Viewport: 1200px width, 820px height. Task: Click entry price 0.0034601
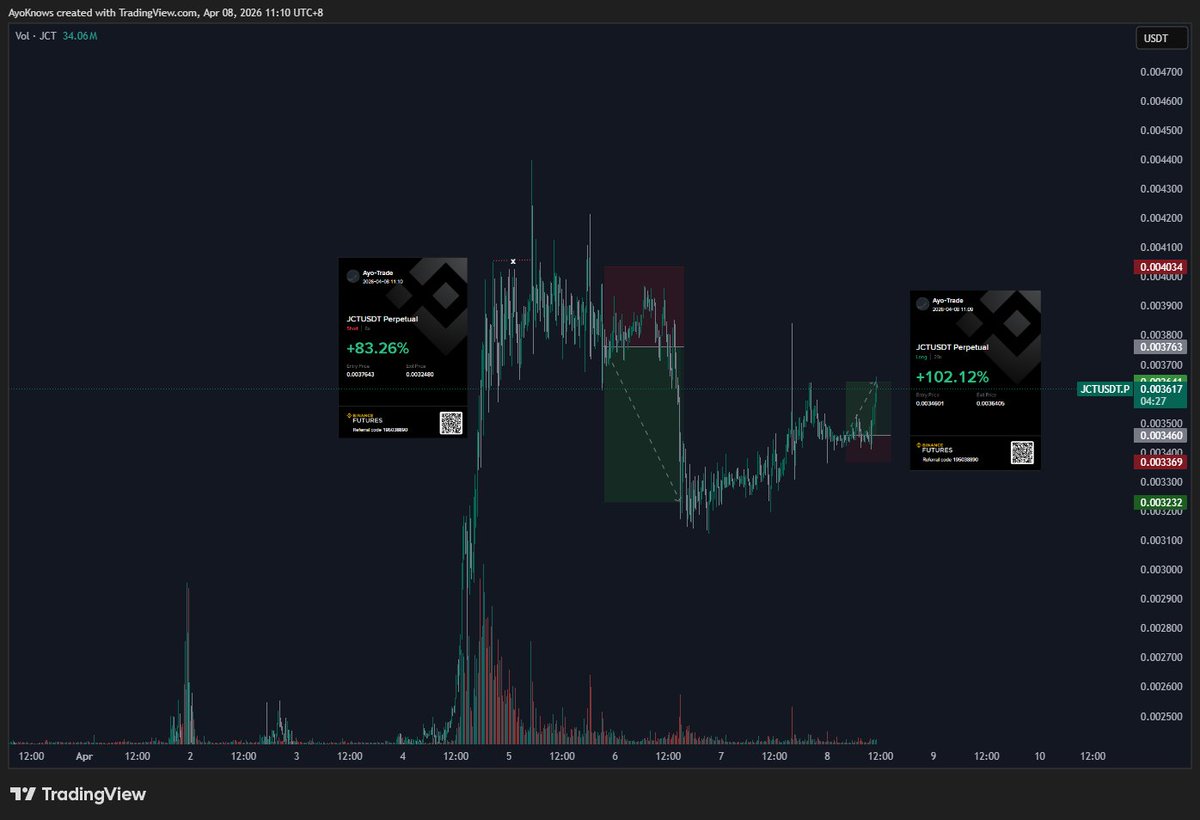click(x=931, y=403)
